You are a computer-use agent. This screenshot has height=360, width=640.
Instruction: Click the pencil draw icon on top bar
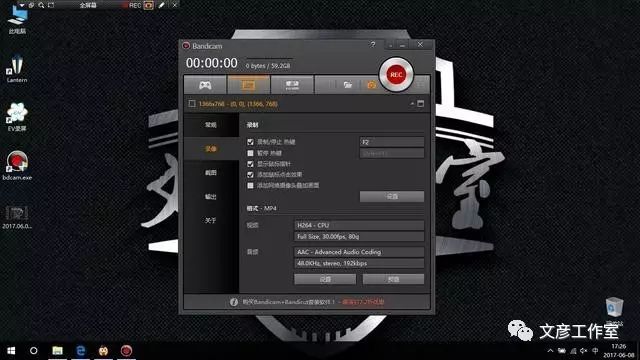pyautogui.click(x=162, y=5)
